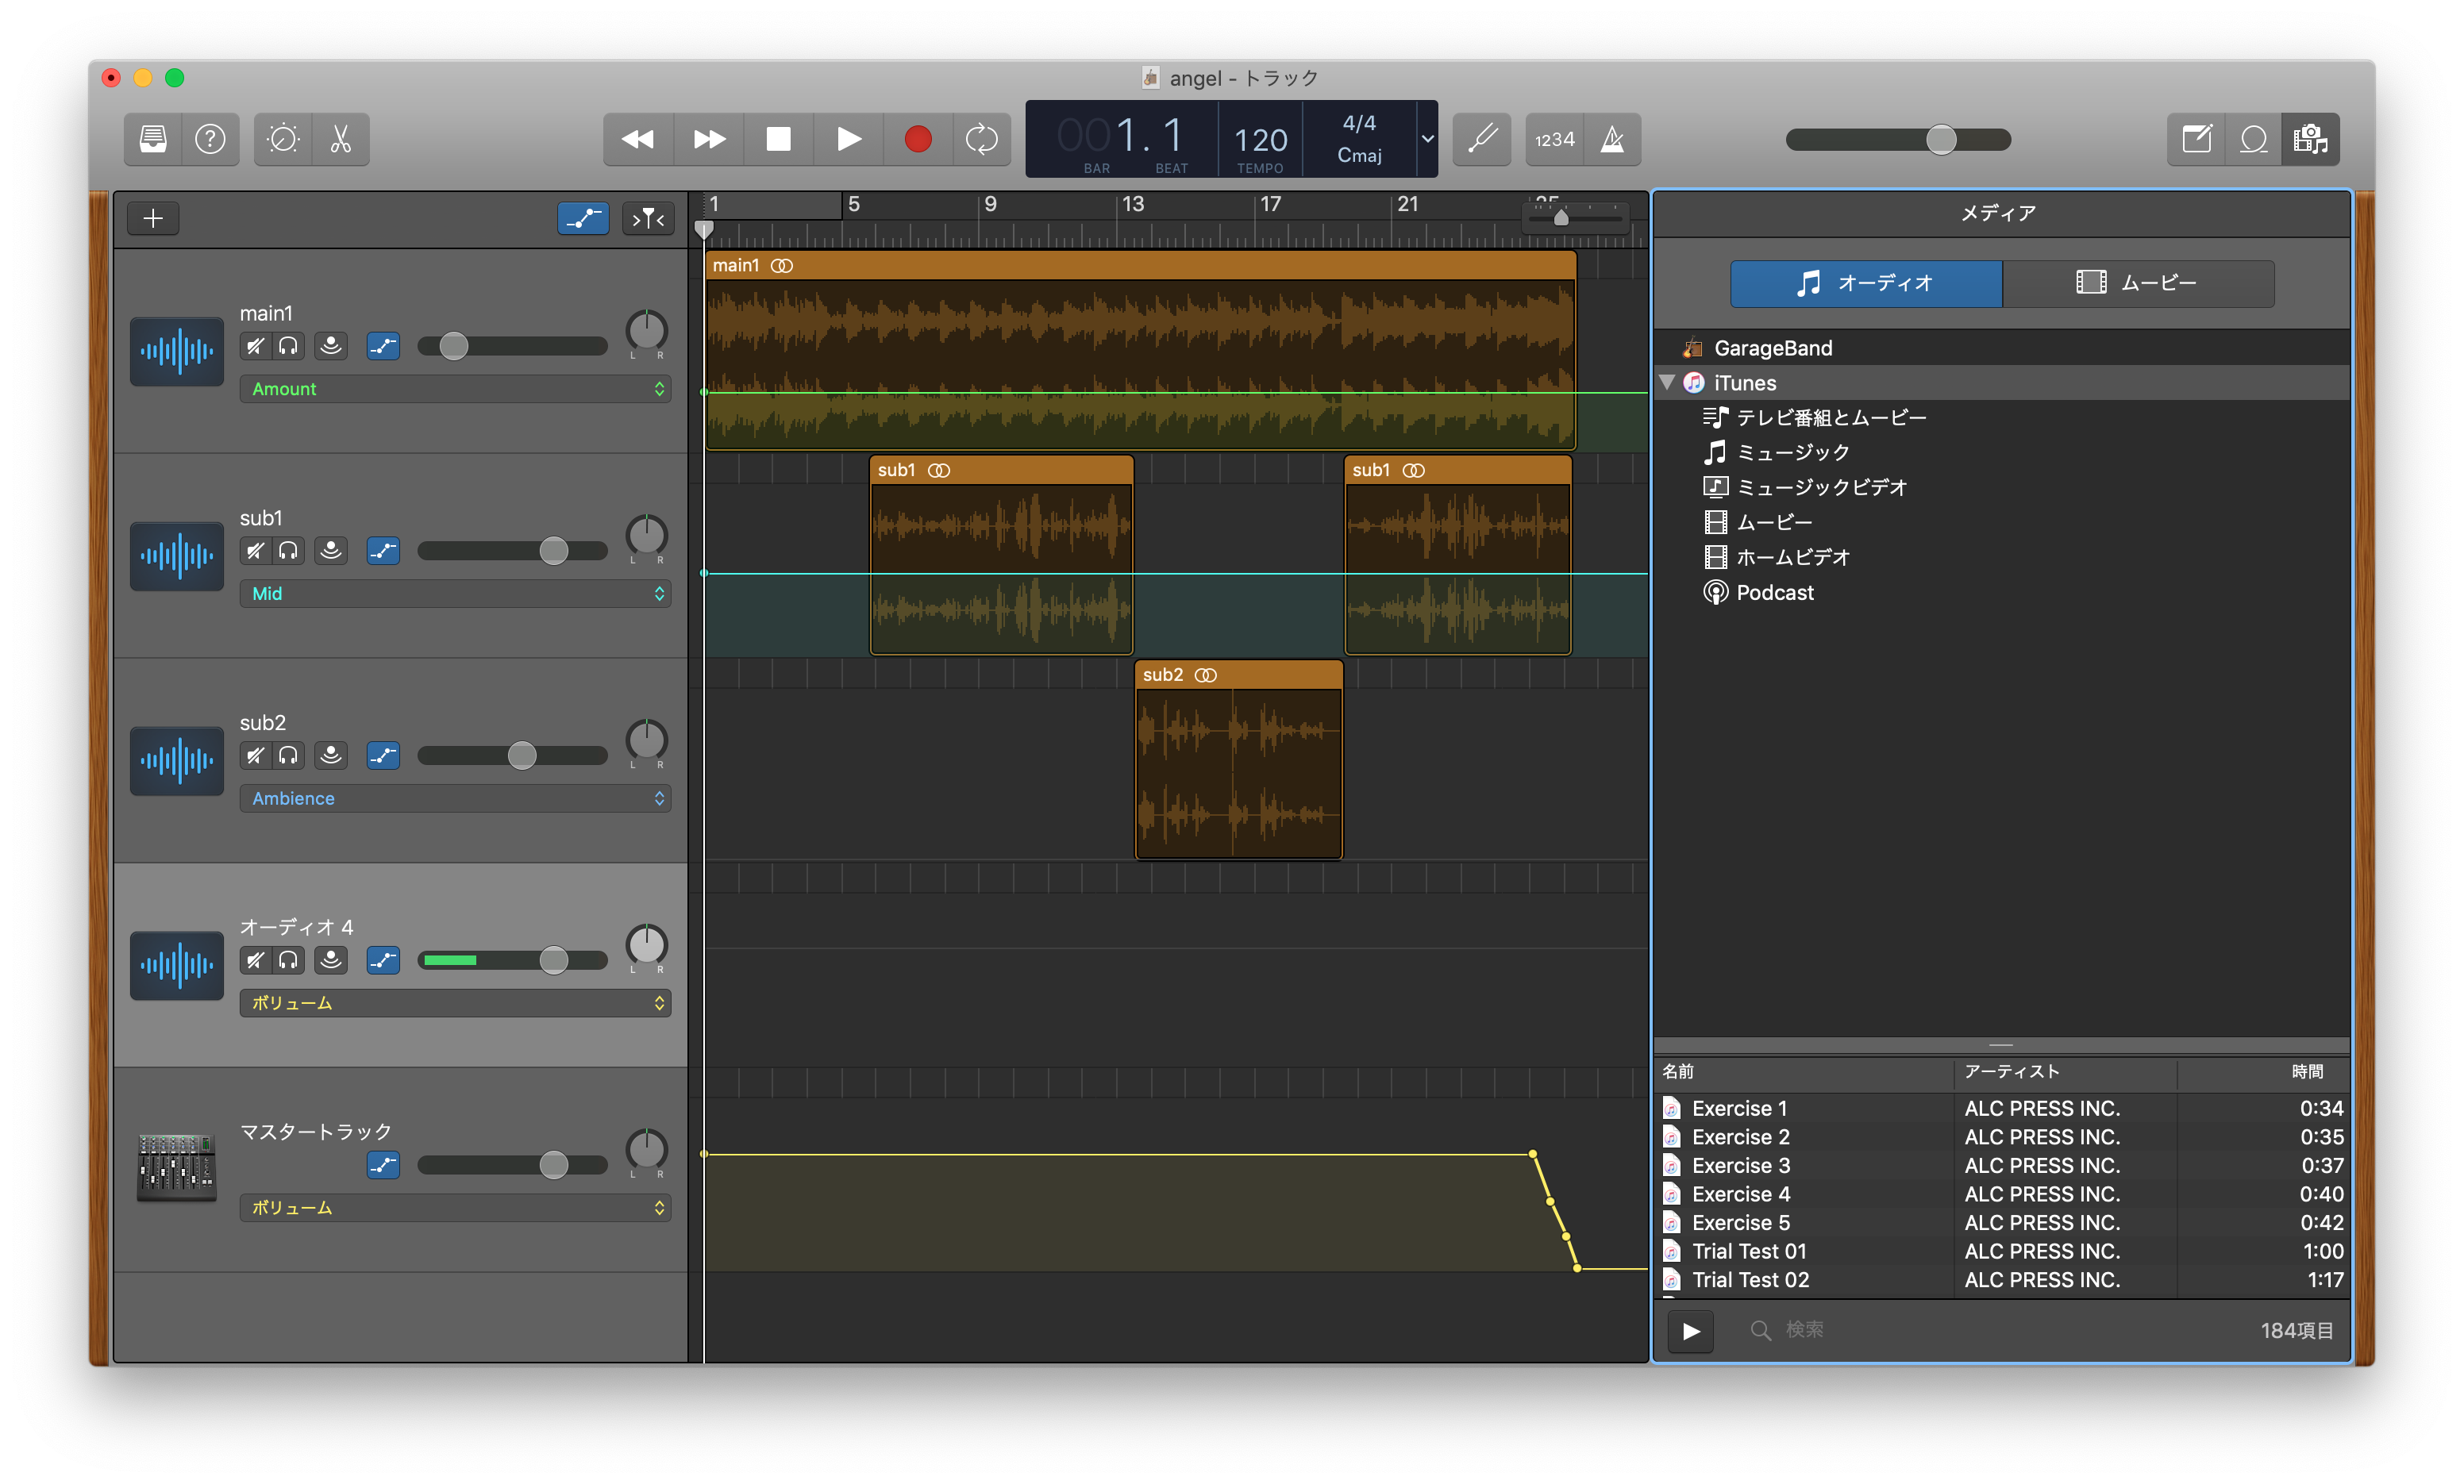Open the Note Pad icon
This screenshot has height=1484, width=2464.
2196,139
